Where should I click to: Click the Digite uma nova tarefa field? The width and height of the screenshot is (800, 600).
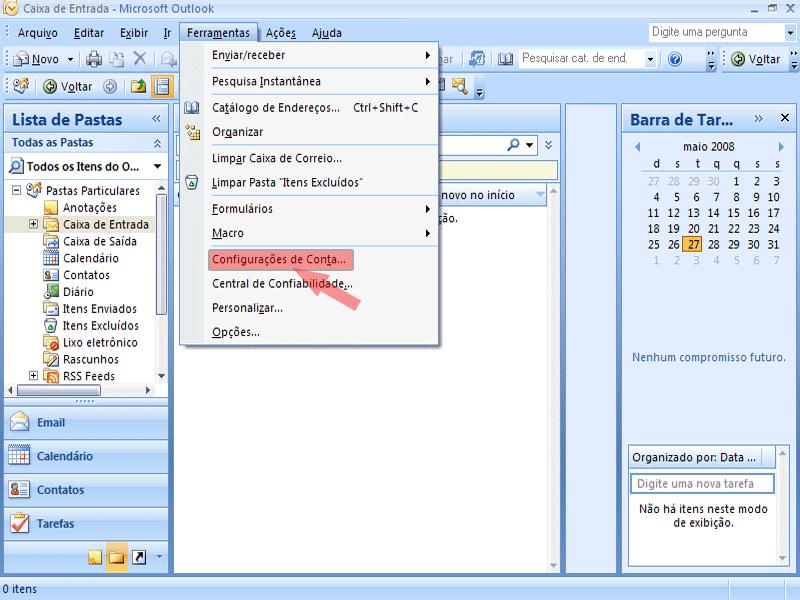pos(704,484)
